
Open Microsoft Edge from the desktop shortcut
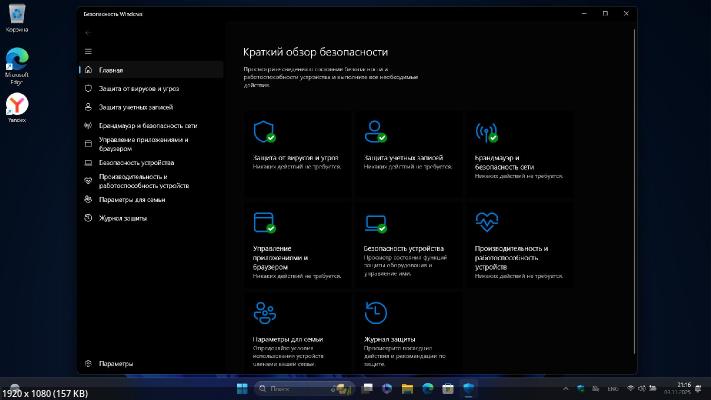pos(17,60)
